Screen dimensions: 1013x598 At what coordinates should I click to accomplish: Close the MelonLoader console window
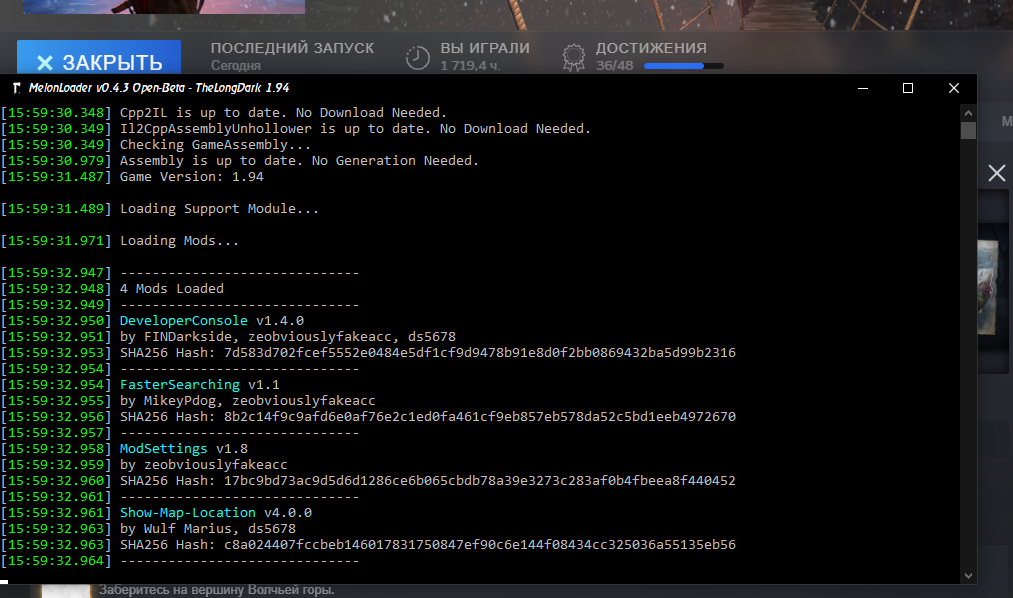point(954,88)
